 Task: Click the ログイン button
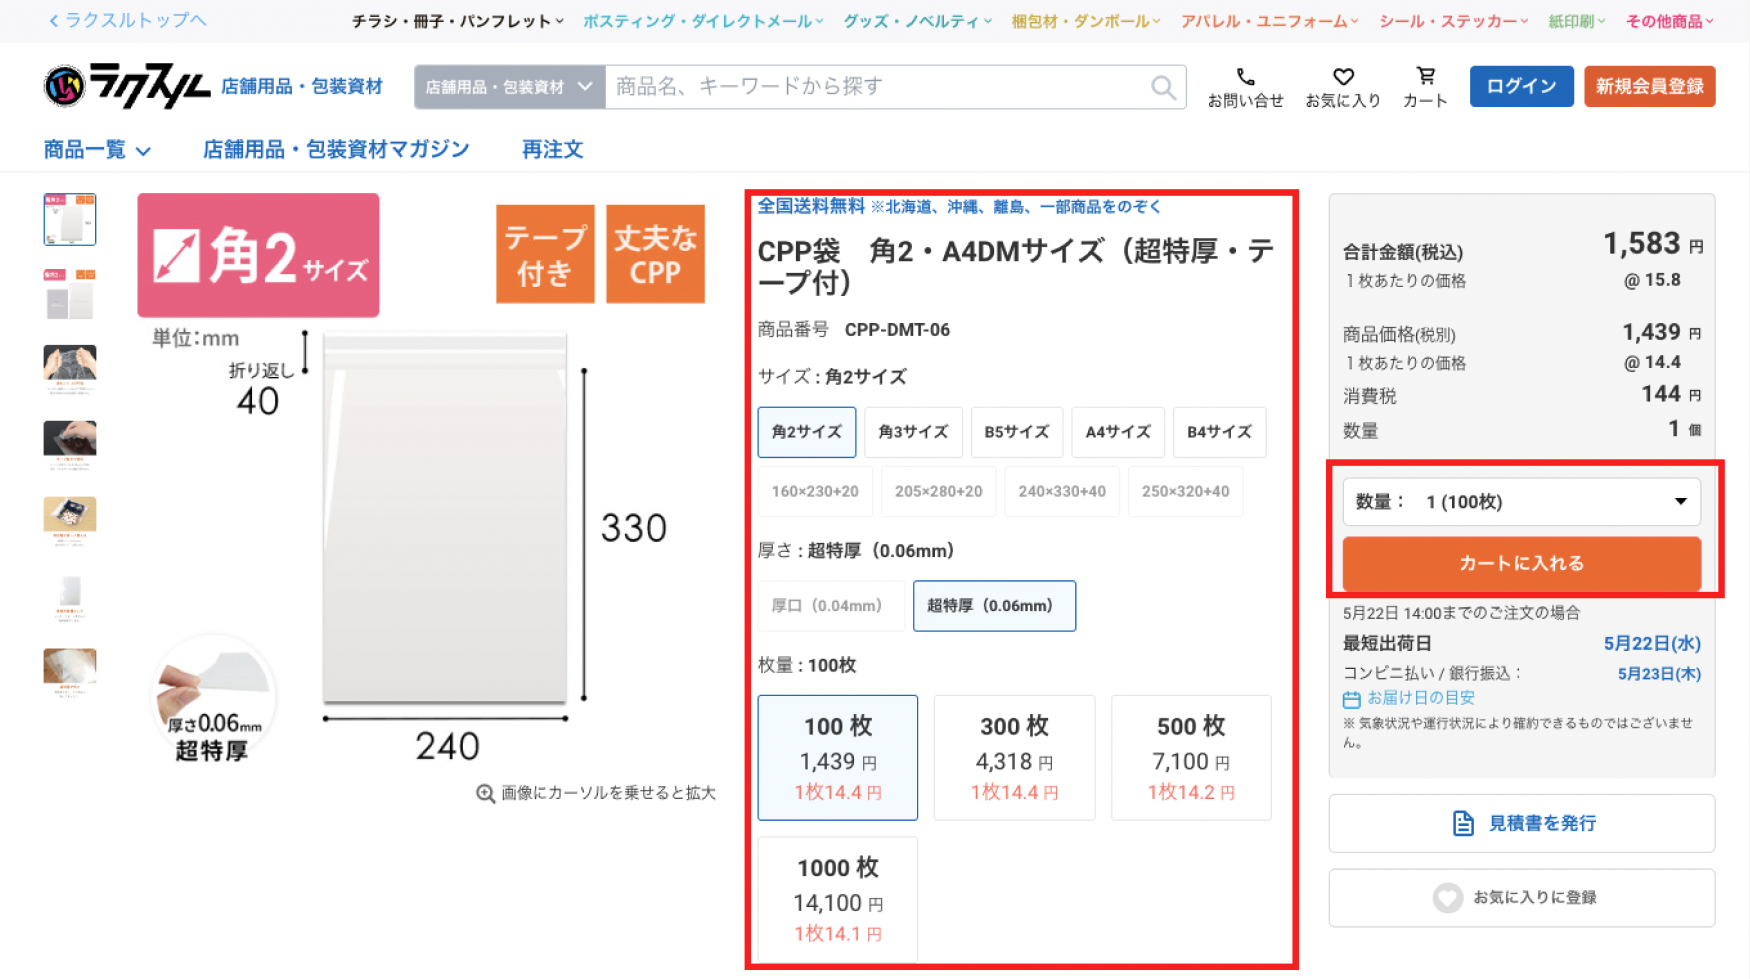[x=1521, y=86]
